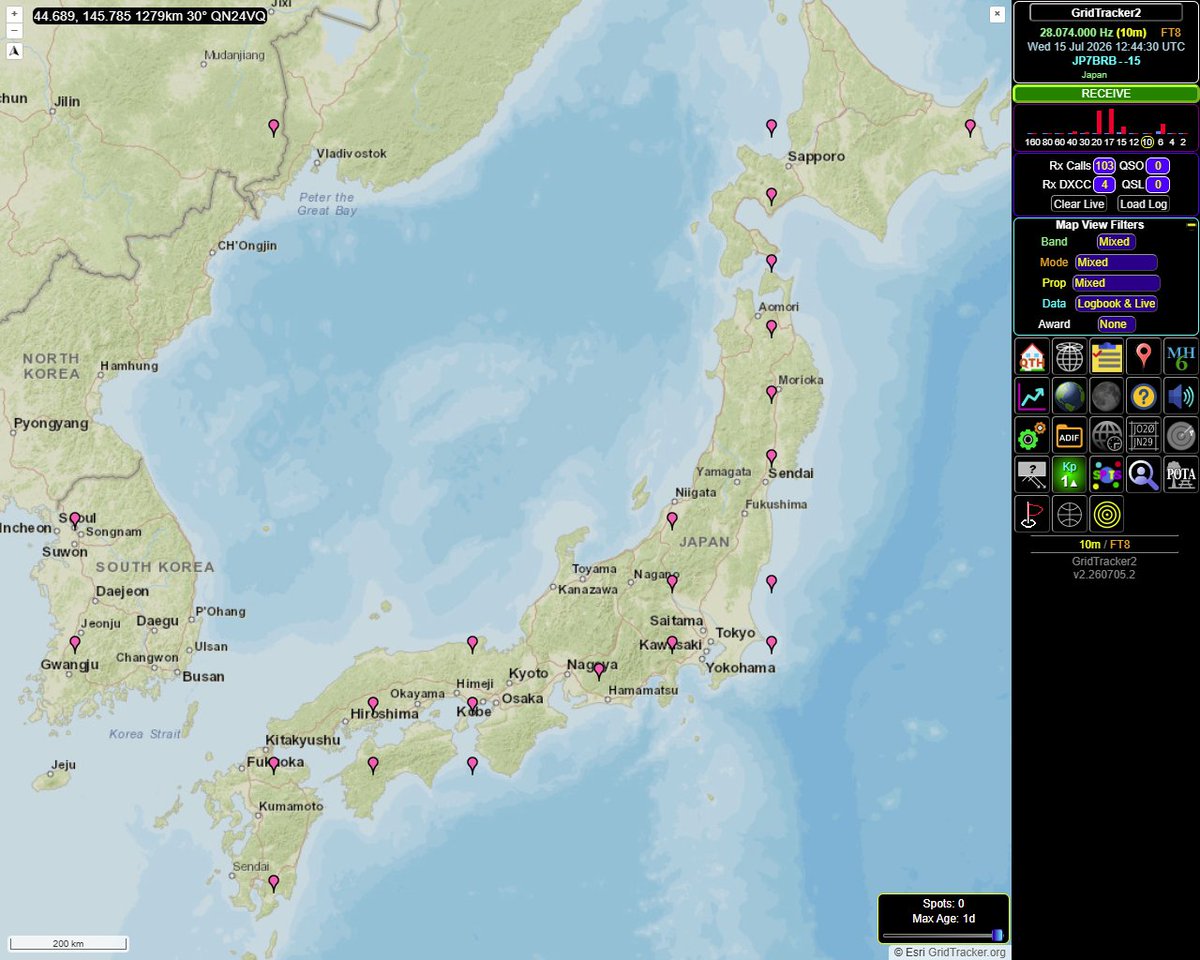1200x960 pixels.
Task: Click the QSO 0 counter
Action: click(x=1158, y=165)
